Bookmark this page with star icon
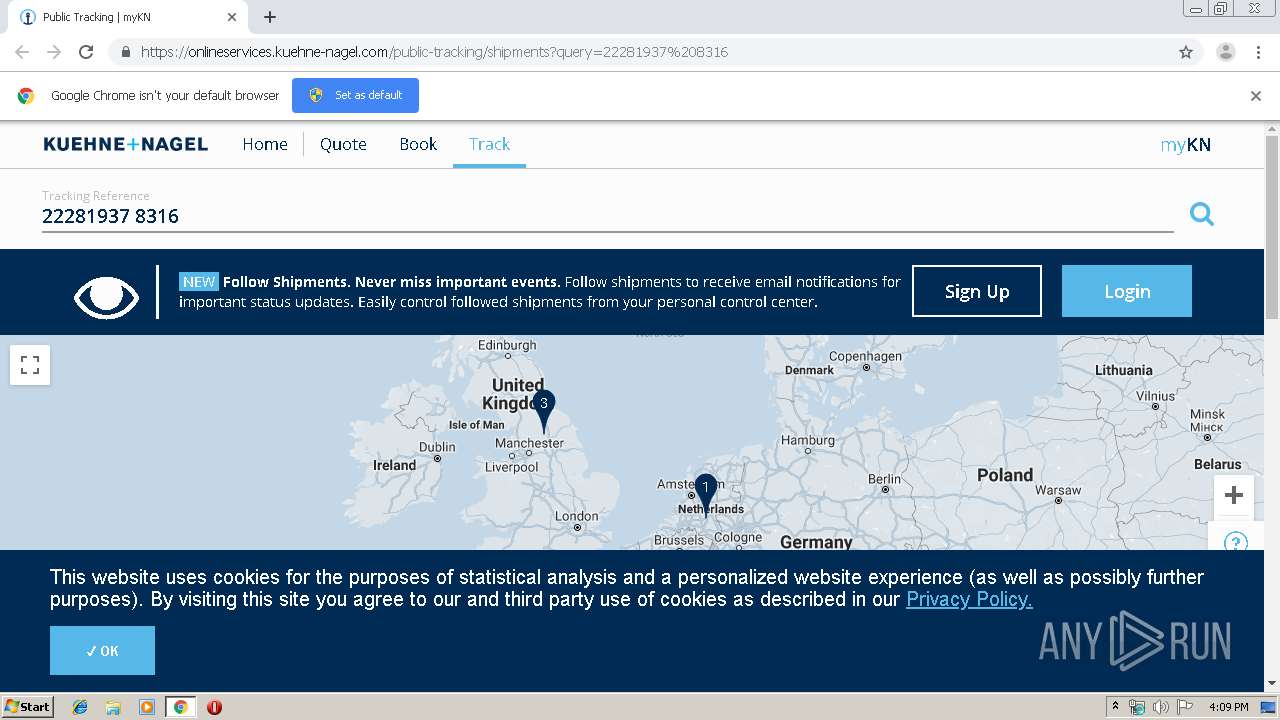1280x720 pixels. (x=1186, y=52)
